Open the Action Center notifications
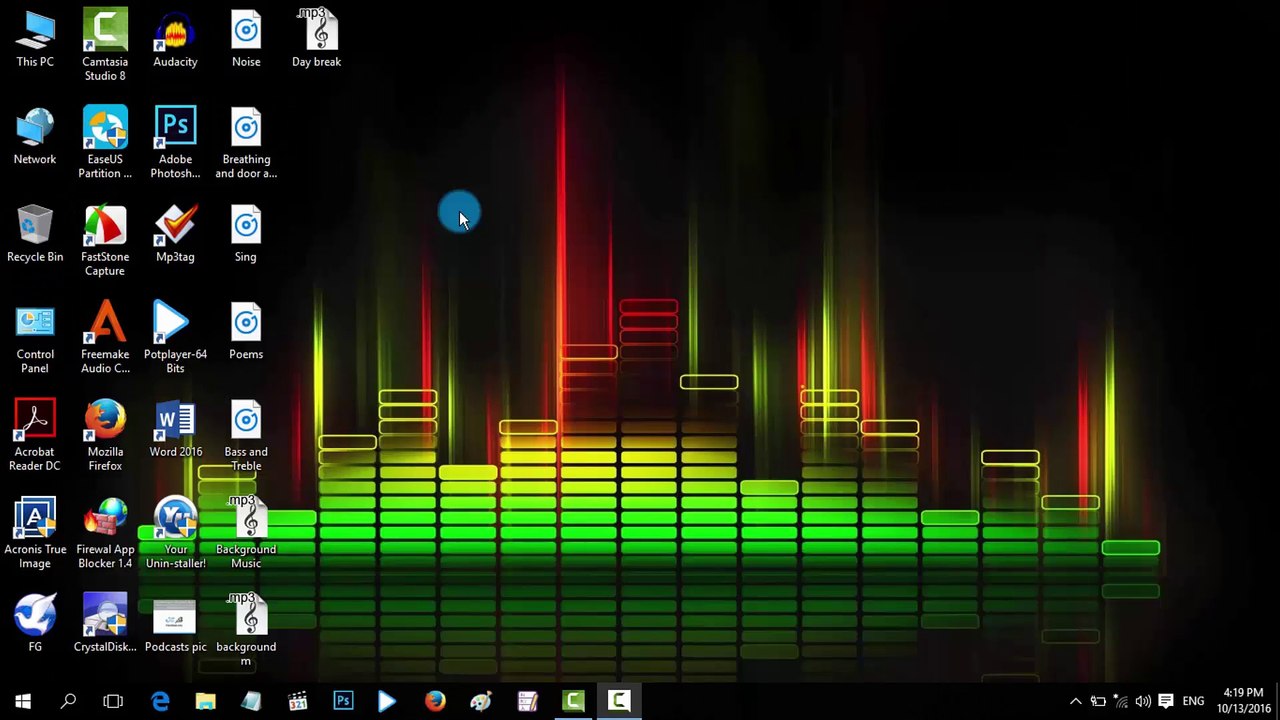The height and width of the screenshot is (720, 1280). point(1166,701)
